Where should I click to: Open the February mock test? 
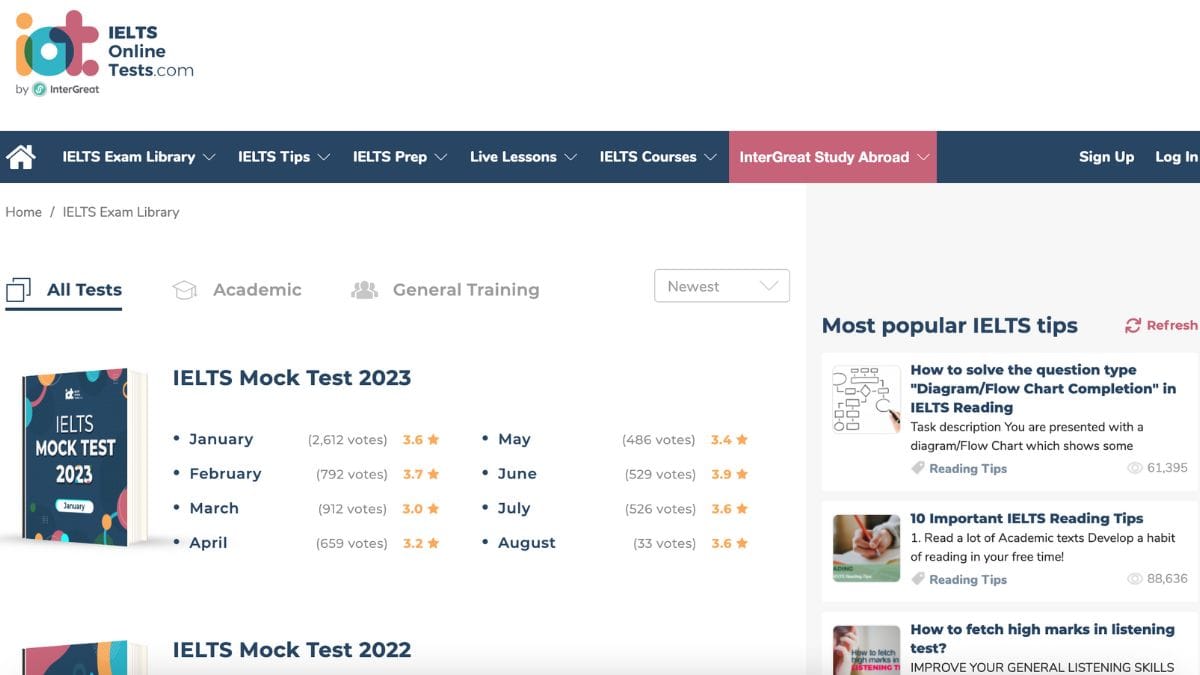coord(225,474)
